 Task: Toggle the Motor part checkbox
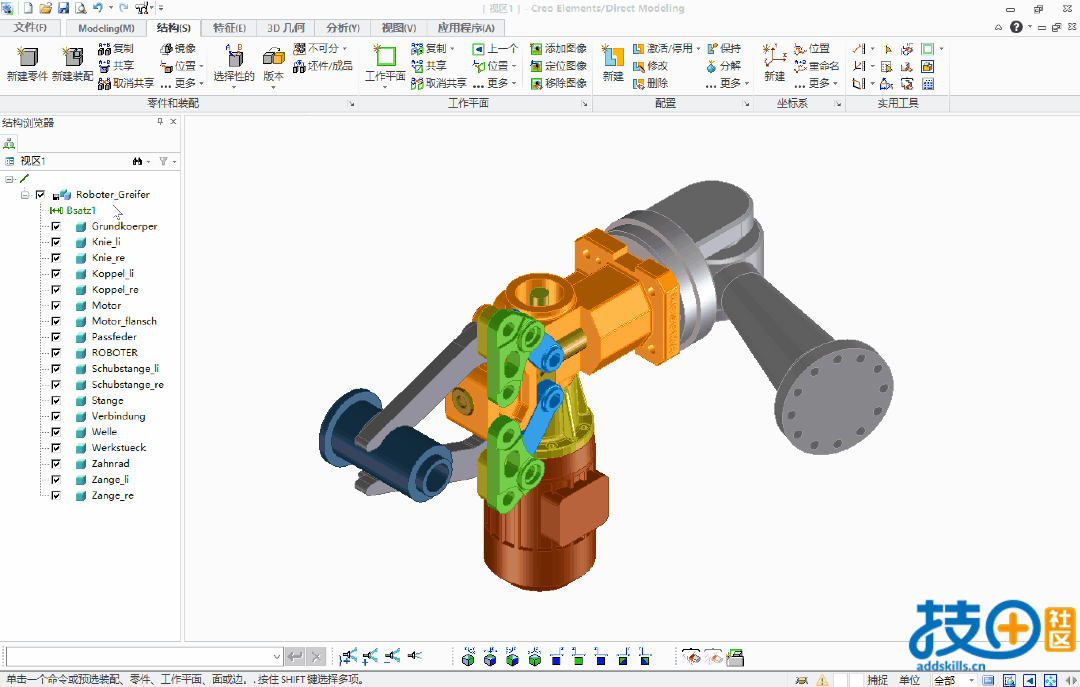pyautogui.click(x=56, y=306)
